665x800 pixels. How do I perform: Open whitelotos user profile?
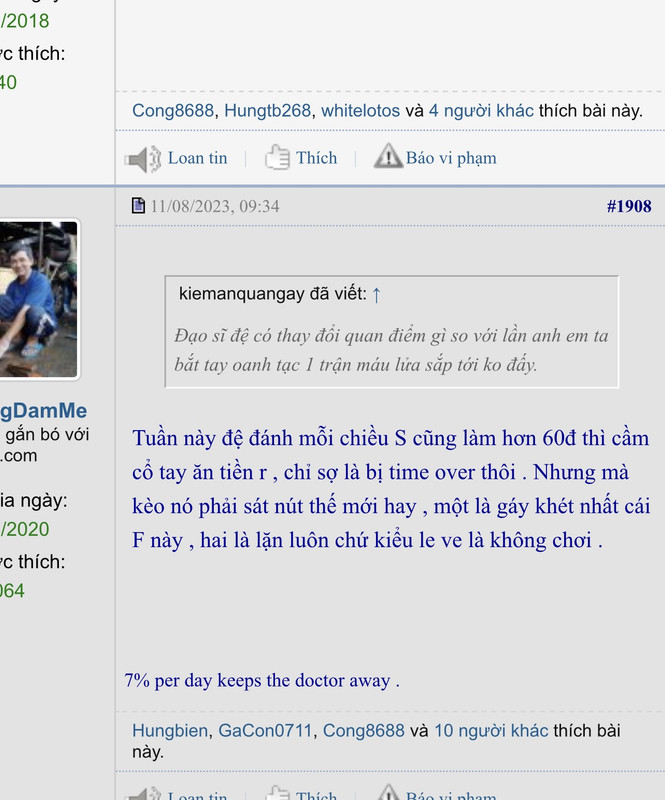(x=360, y=111)
